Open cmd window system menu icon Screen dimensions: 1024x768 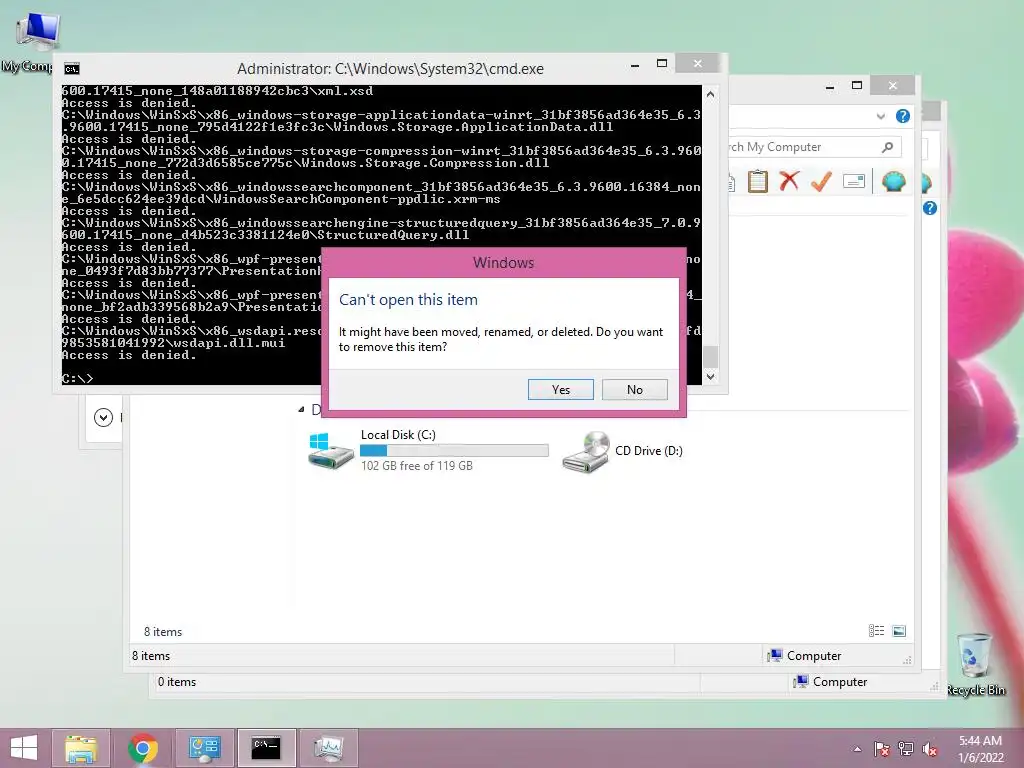72,69
